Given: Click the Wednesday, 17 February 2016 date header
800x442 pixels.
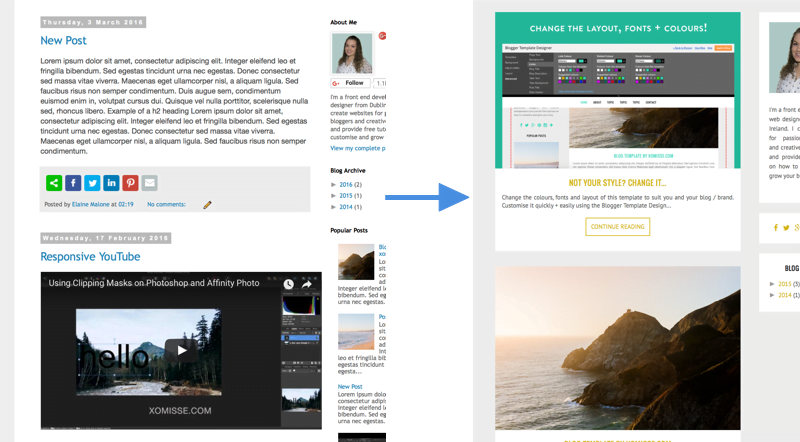Looking at the screenshot, I should [x=106, y=238].
